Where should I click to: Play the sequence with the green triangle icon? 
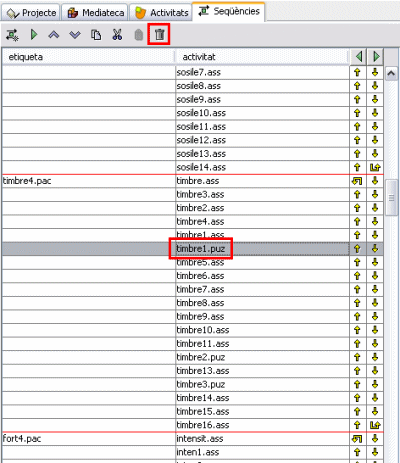(34, 35)
